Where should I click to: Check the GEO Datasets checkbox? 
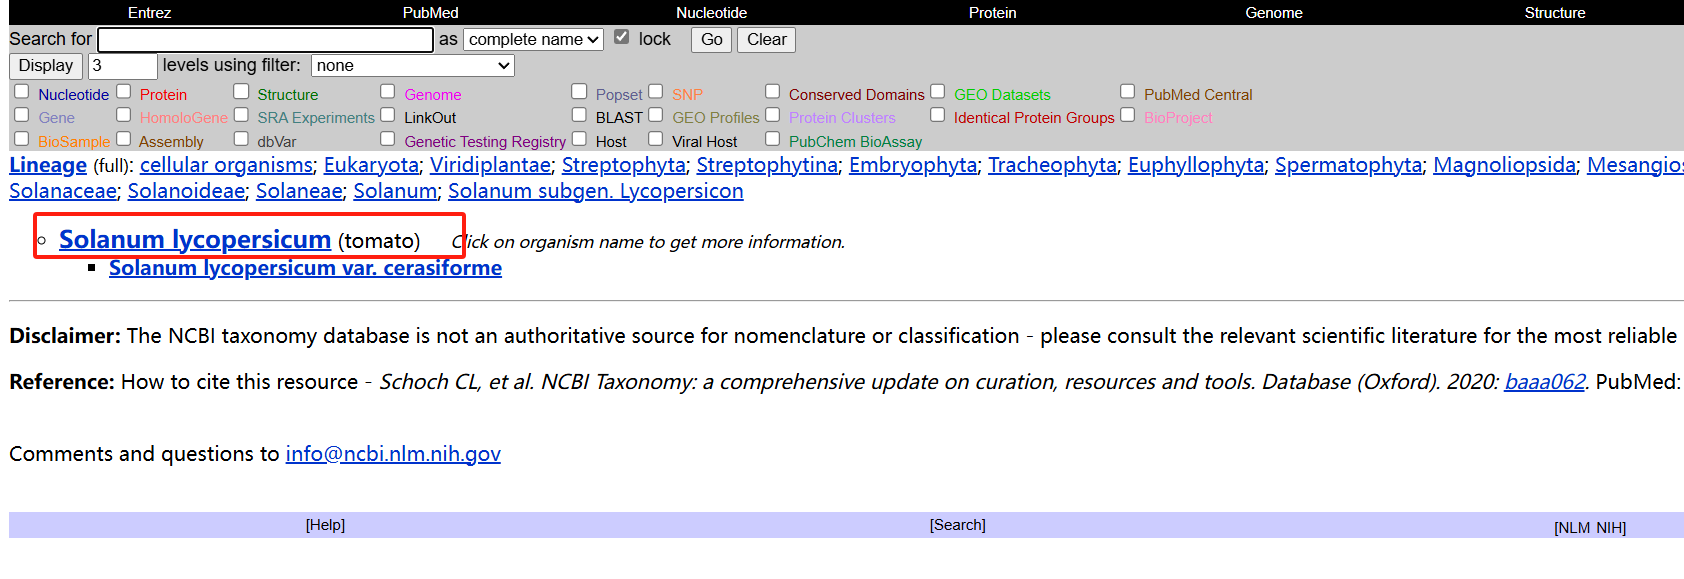(x=938, y=91)
